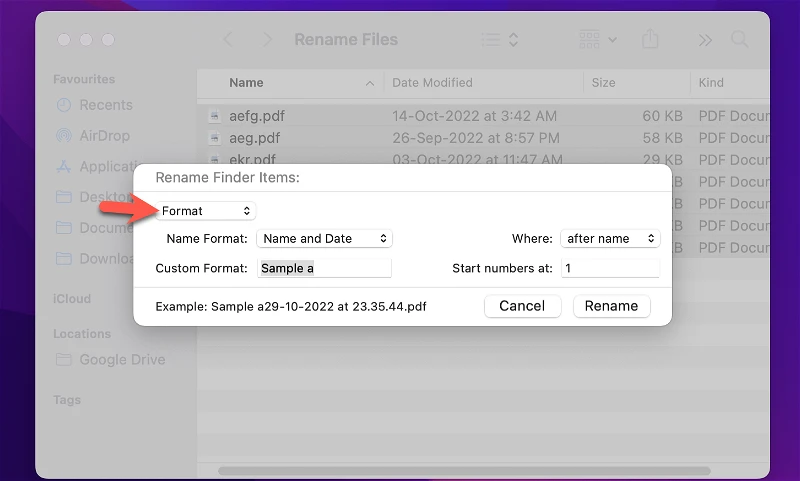
Task: Go forward with the Finder forward arrow
Action: (x=267, y=39)
